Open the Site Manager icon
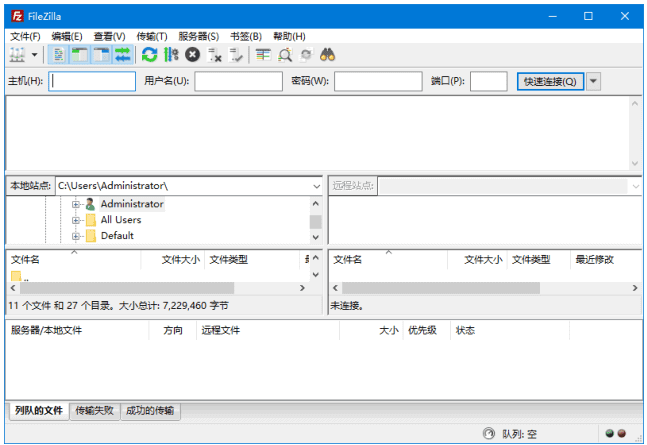The height and width of the screenshot is (445, 647). [17, 55]
